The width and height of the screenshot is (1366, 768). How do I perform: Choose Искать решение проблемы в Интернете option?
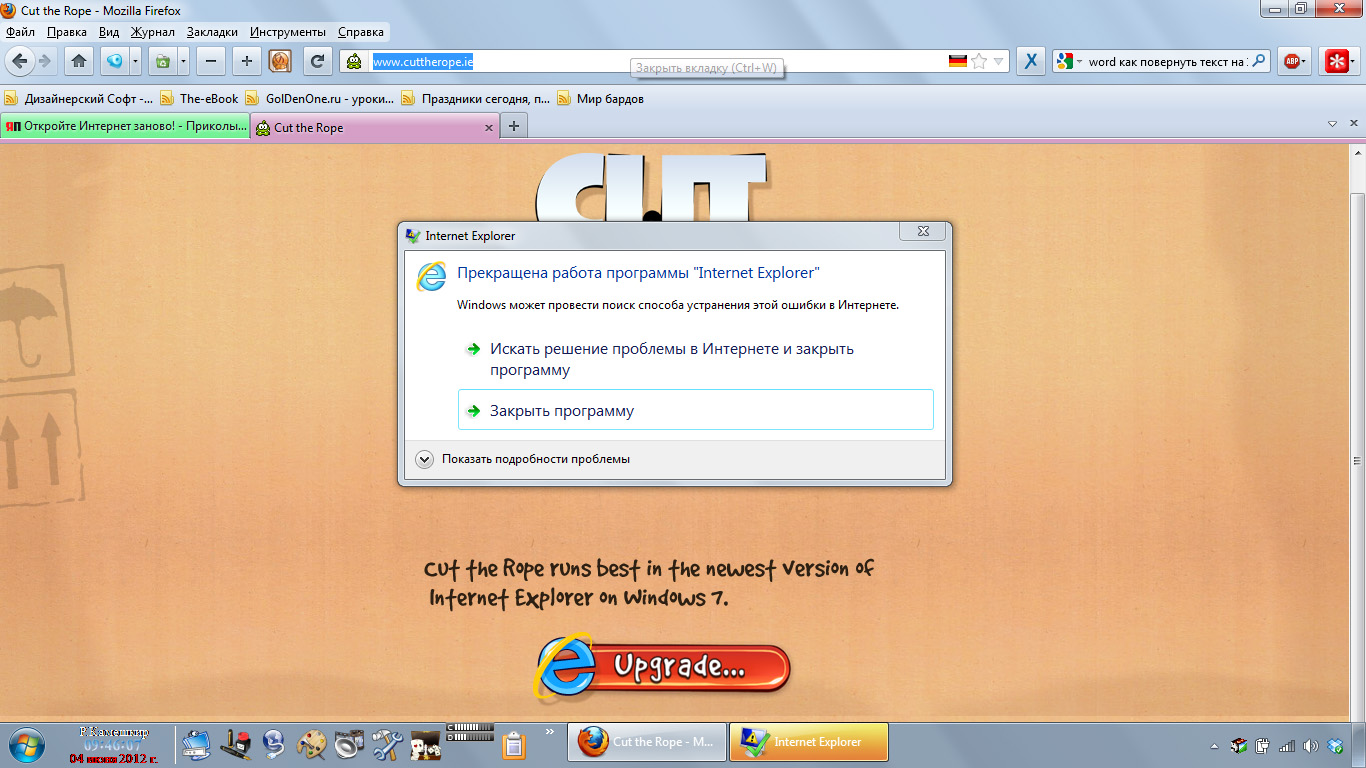[x=695, y=359]
